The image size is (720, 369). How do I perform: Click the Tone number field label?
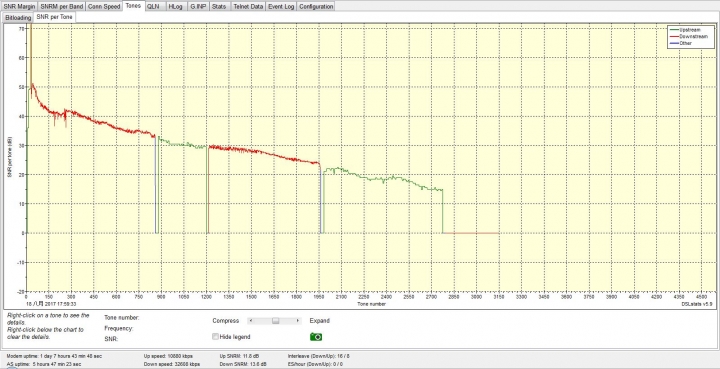point(122,318)
